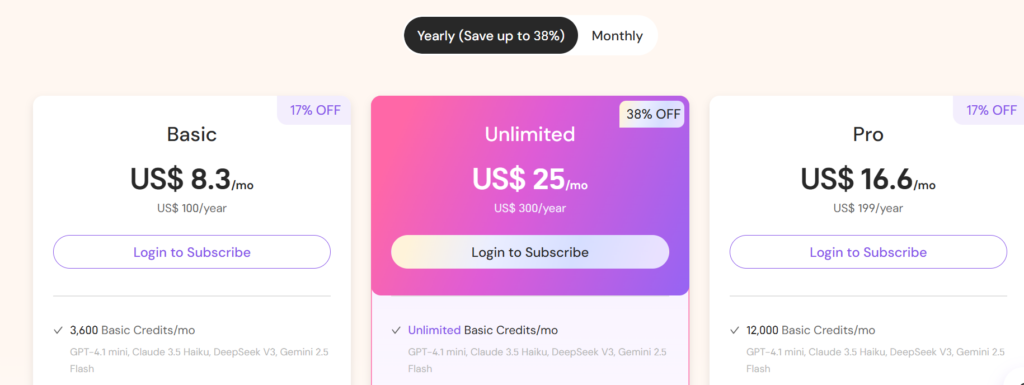Click the 17% OFF badge on Basic card

click(315, 110)
